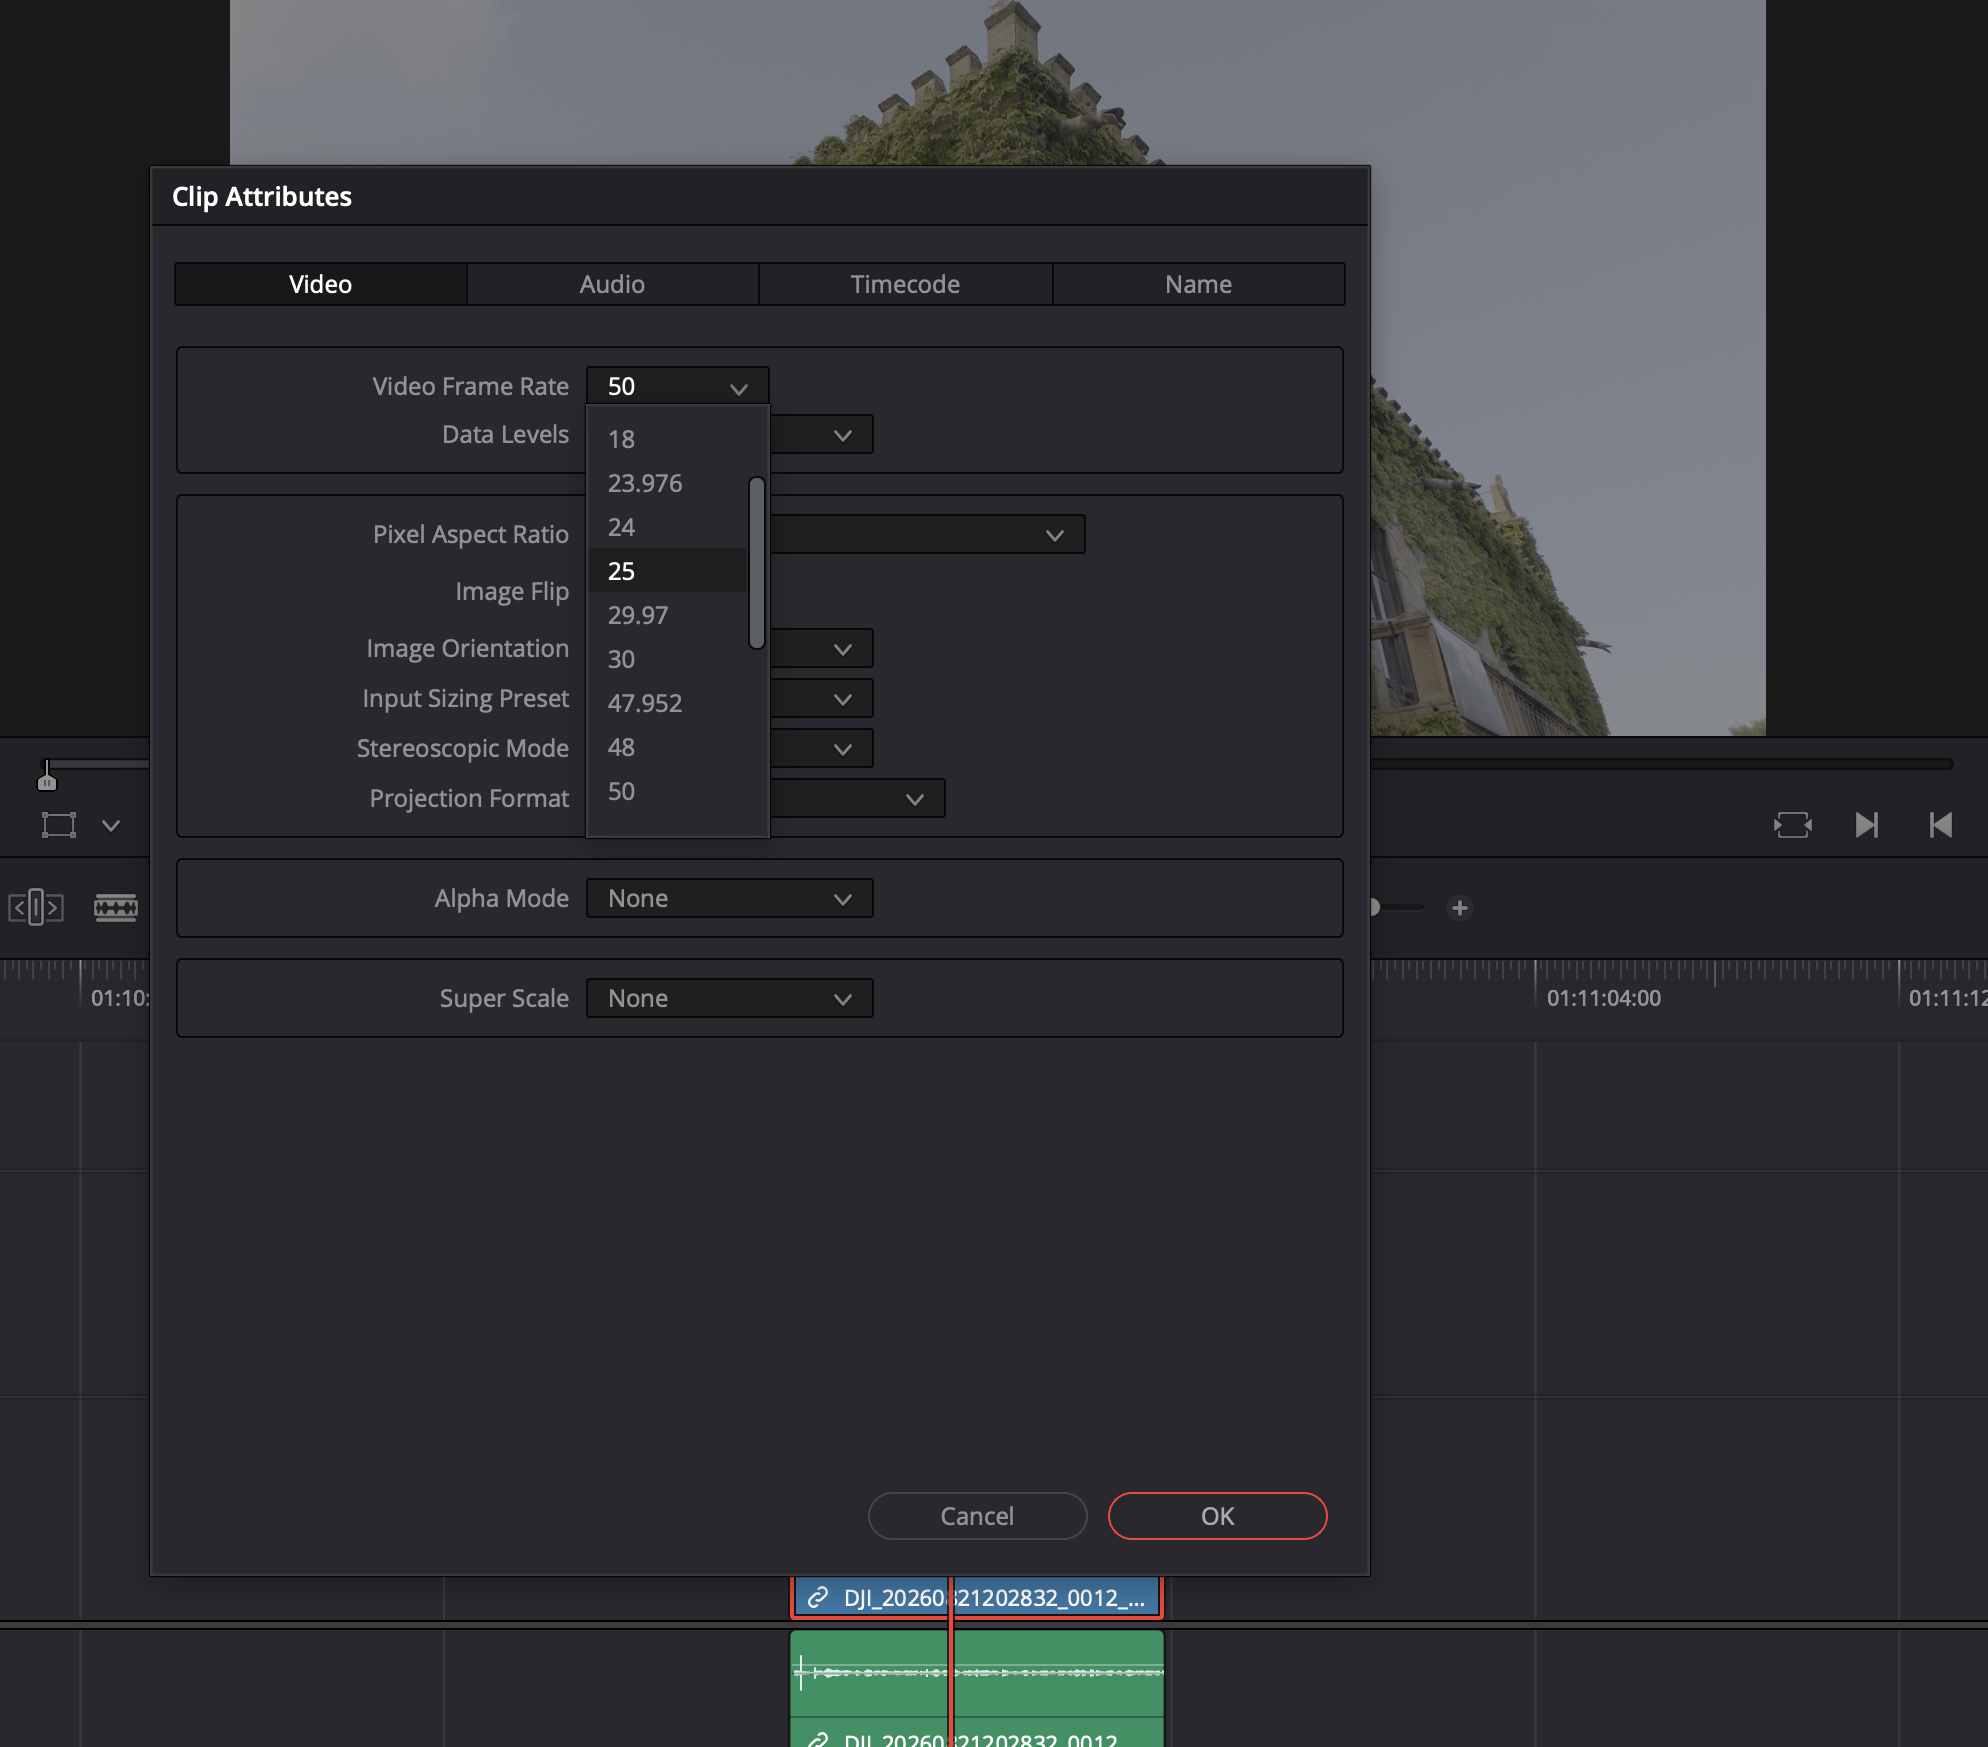The height and width of the screenshot is (1747, 1988).
Task: Select 29.97 frame rate option
Action: tap(666, 615)
